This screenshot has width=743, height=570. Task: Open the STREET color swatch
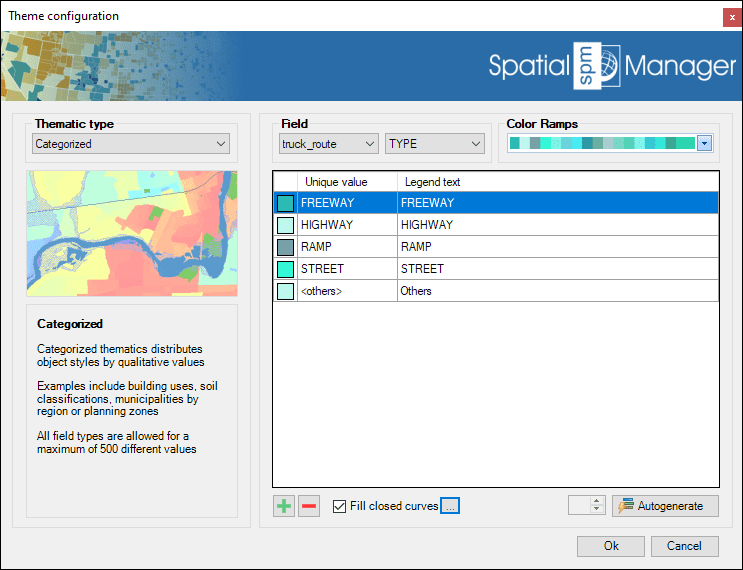tap(285, 269)
